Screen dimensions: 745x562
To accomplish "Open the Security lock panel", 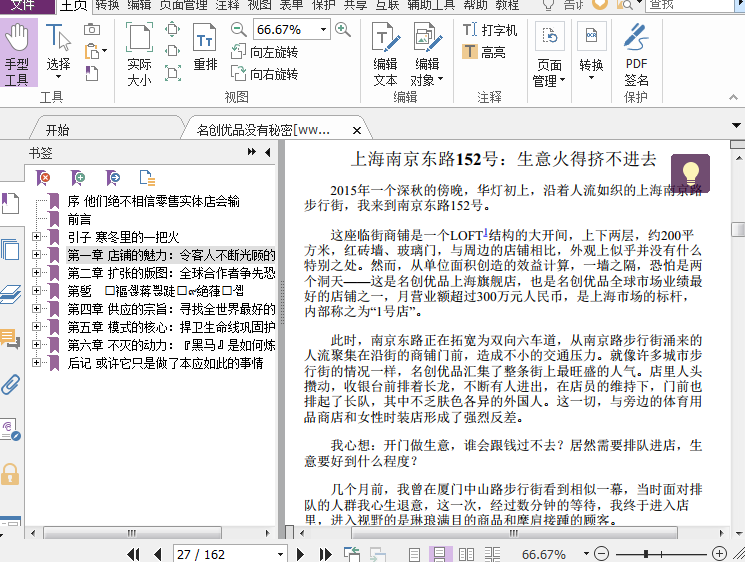I will [10, 474].
